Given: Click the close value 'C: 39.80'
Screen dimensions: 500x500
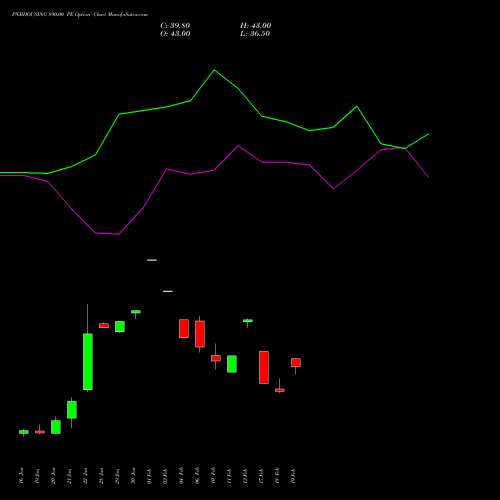Looking at the screenshot, I should click(x=175, y=26).
